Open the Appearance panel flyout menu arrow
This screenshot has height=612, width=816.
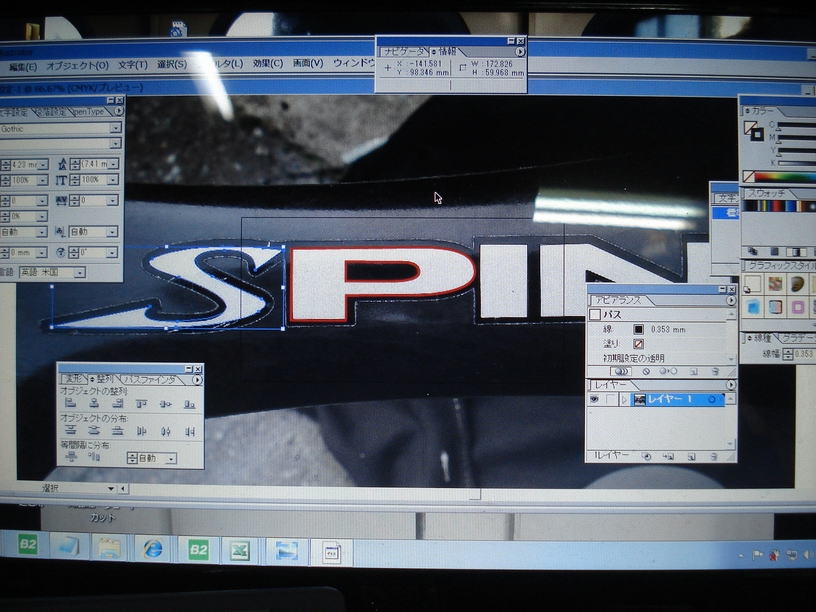pos(731,300)
